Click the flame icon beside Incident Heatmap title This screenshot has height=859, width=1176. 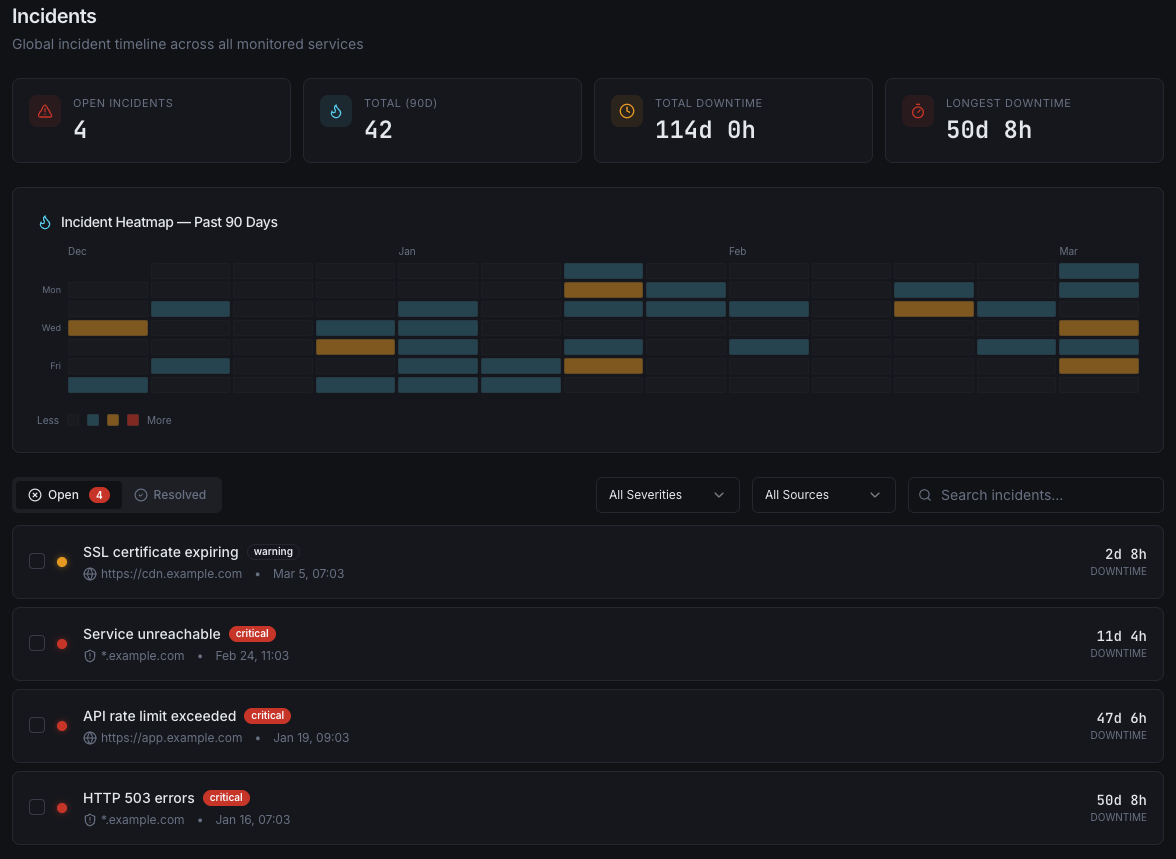44,222
